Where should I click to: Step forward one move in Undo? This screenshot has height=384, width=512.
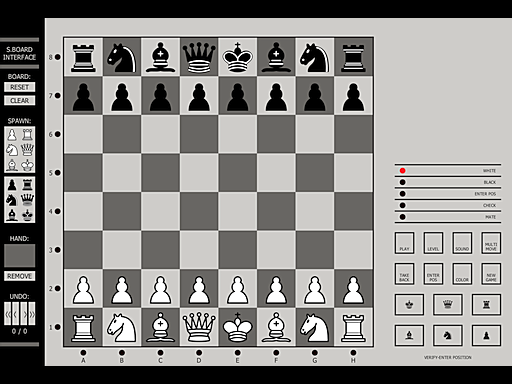click(x=24, y=314)
